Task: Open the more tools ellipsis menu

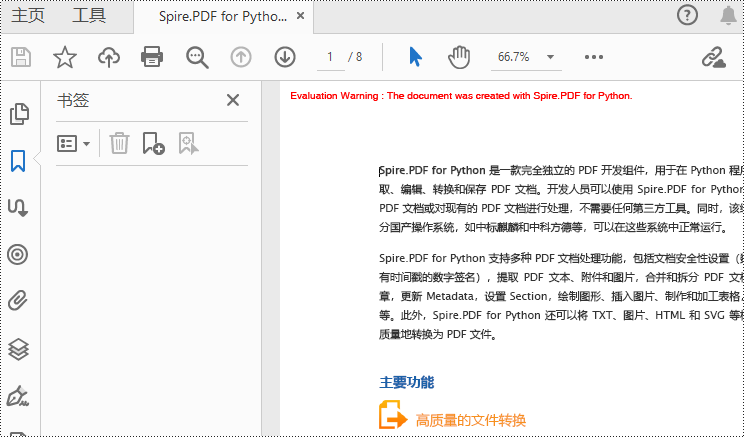Action: tap(594, 57)
